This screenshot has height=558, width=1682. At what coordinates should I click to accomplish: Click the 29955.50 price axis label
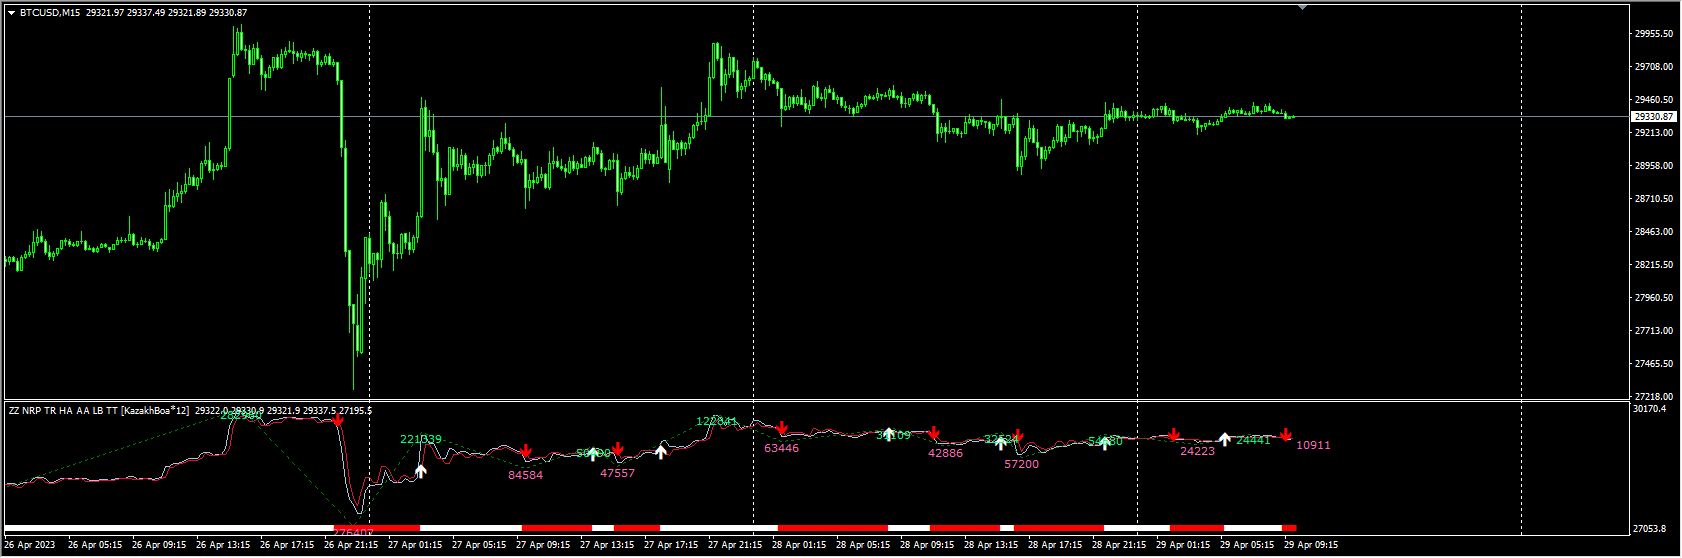click(1654, 33)
